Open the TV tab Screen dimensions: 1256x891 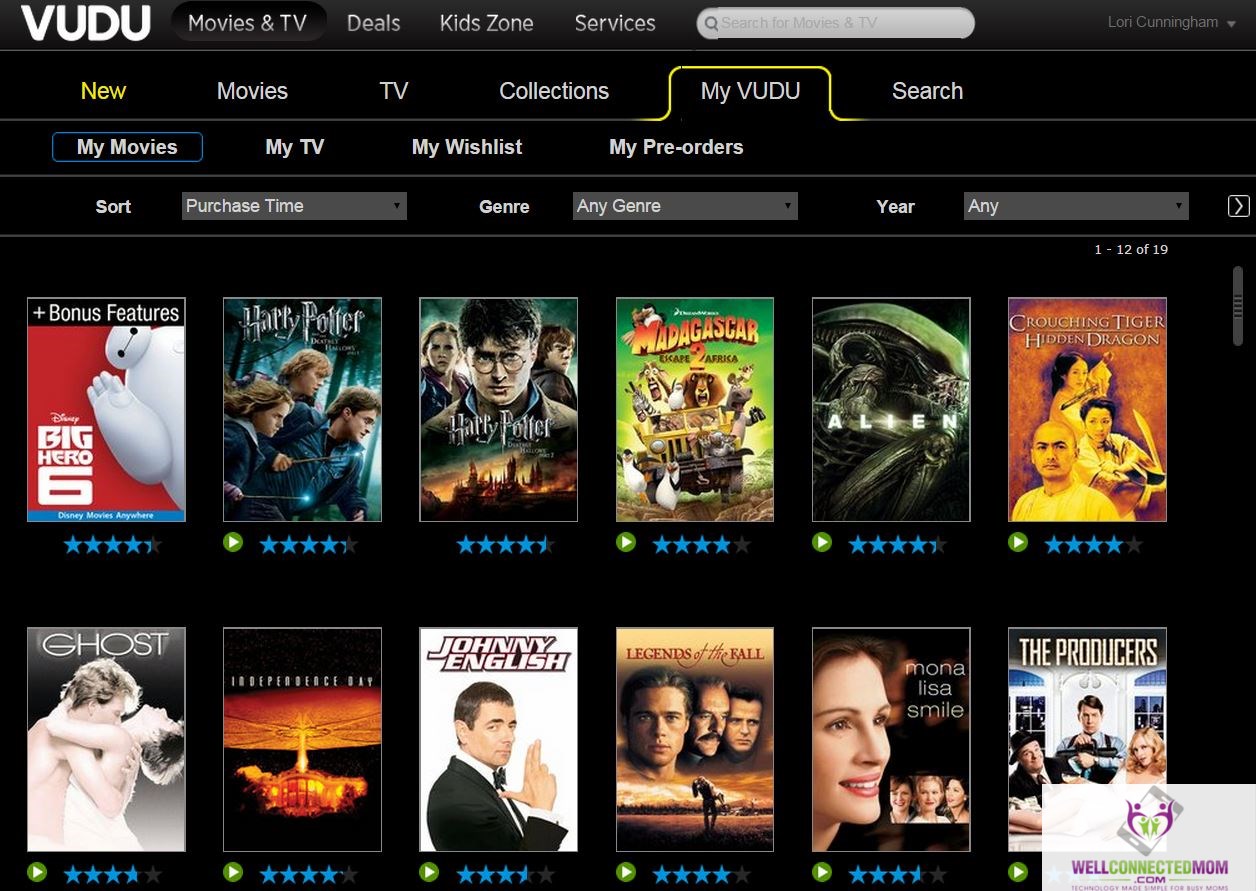click(394, 91)
